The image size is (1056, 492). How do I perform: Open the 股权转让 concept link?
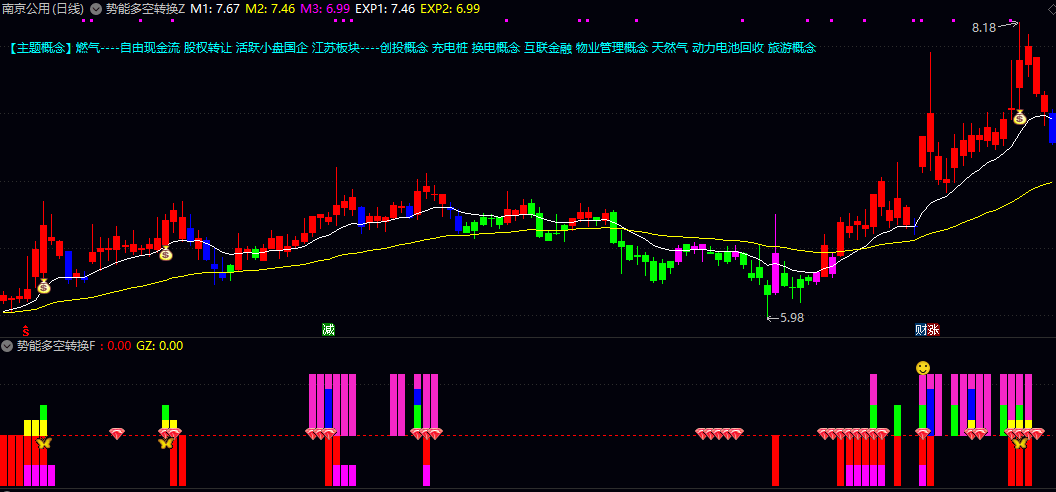pos(207,48)
